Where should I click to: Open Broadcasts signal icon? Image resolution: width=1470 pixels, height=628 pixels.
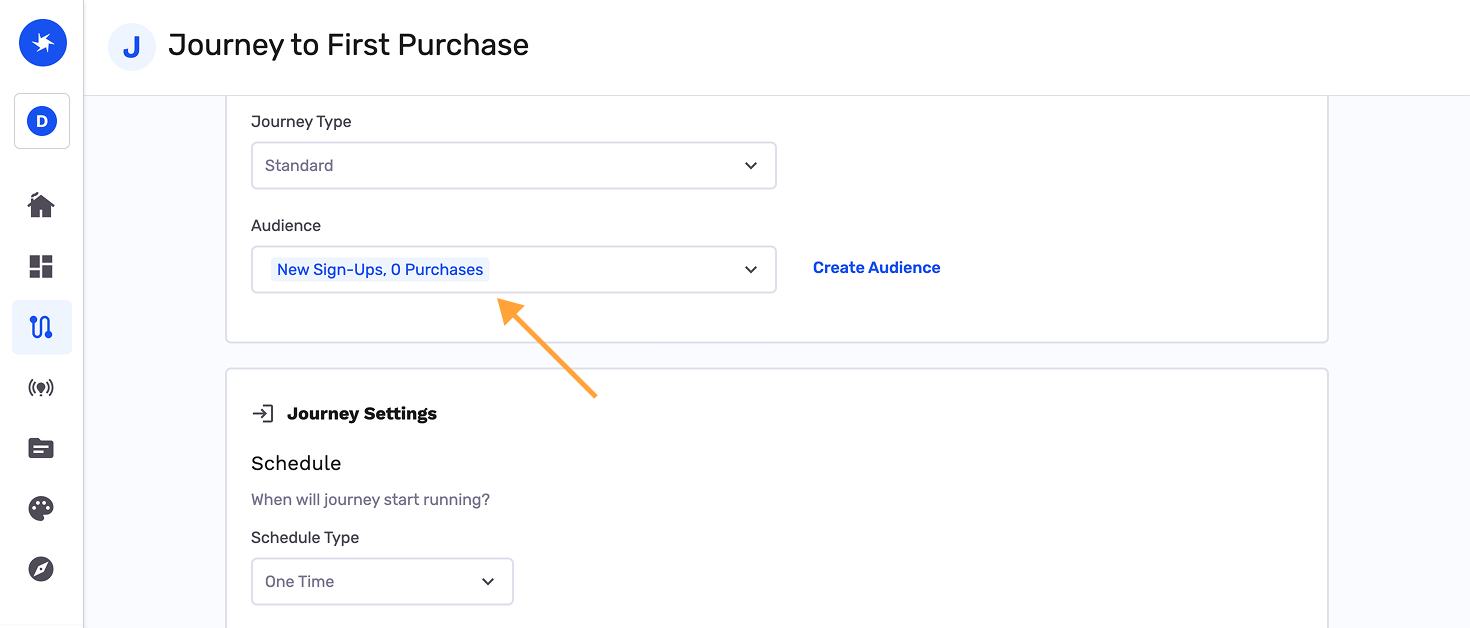41,388
